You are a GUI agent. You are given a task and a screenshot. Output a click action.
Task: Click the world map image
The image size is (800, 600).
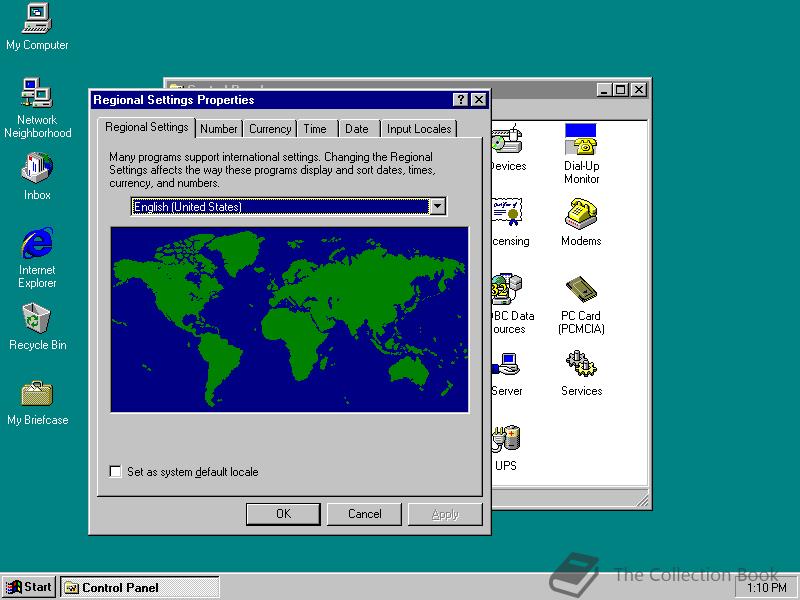coord(289,319)
